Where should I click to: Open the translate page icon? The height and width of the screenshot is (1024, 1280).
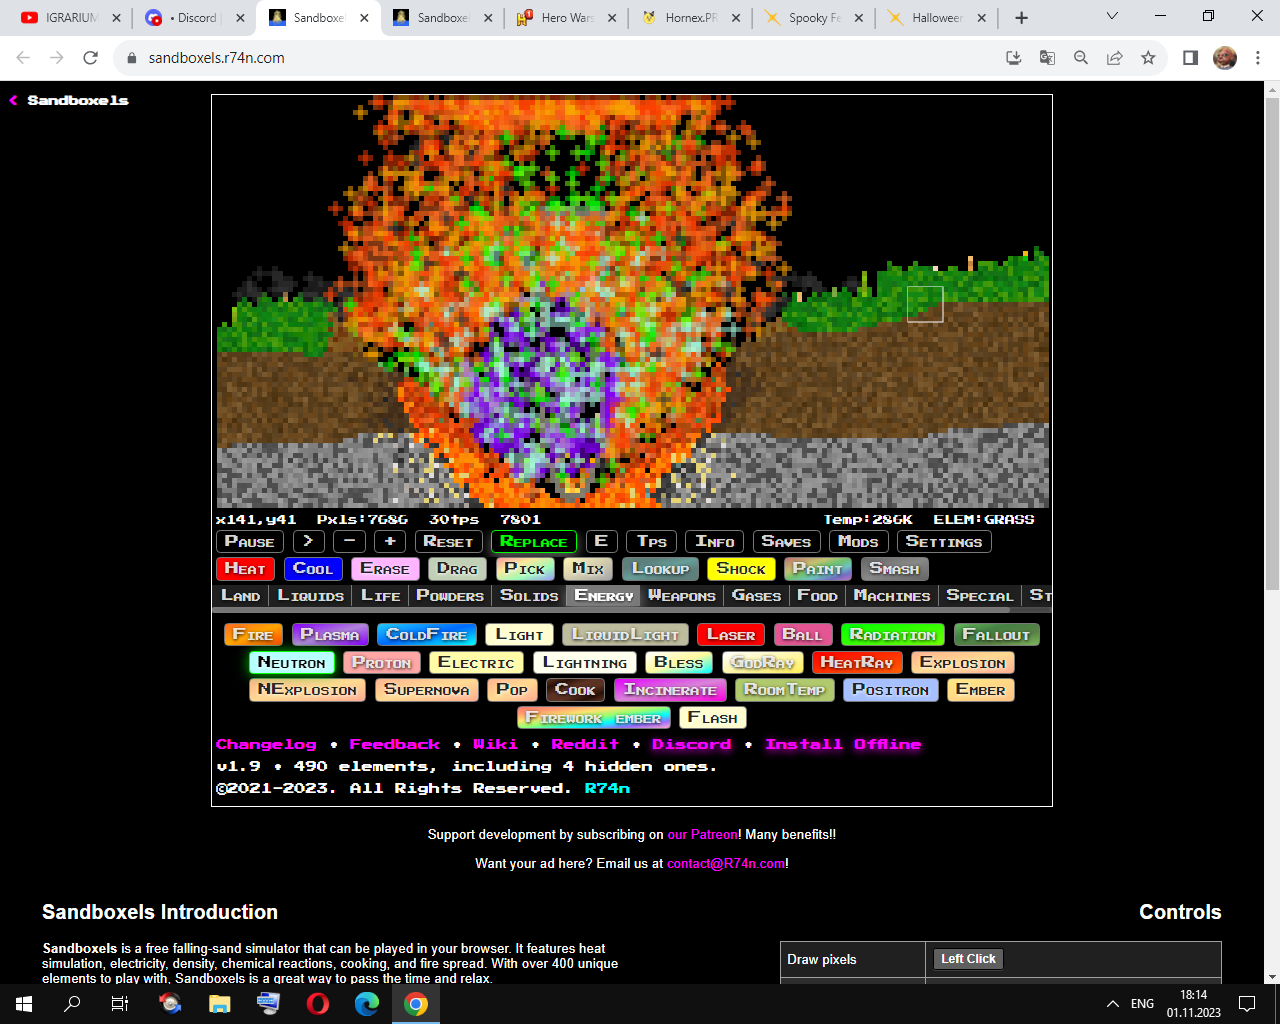[1047, 58]
